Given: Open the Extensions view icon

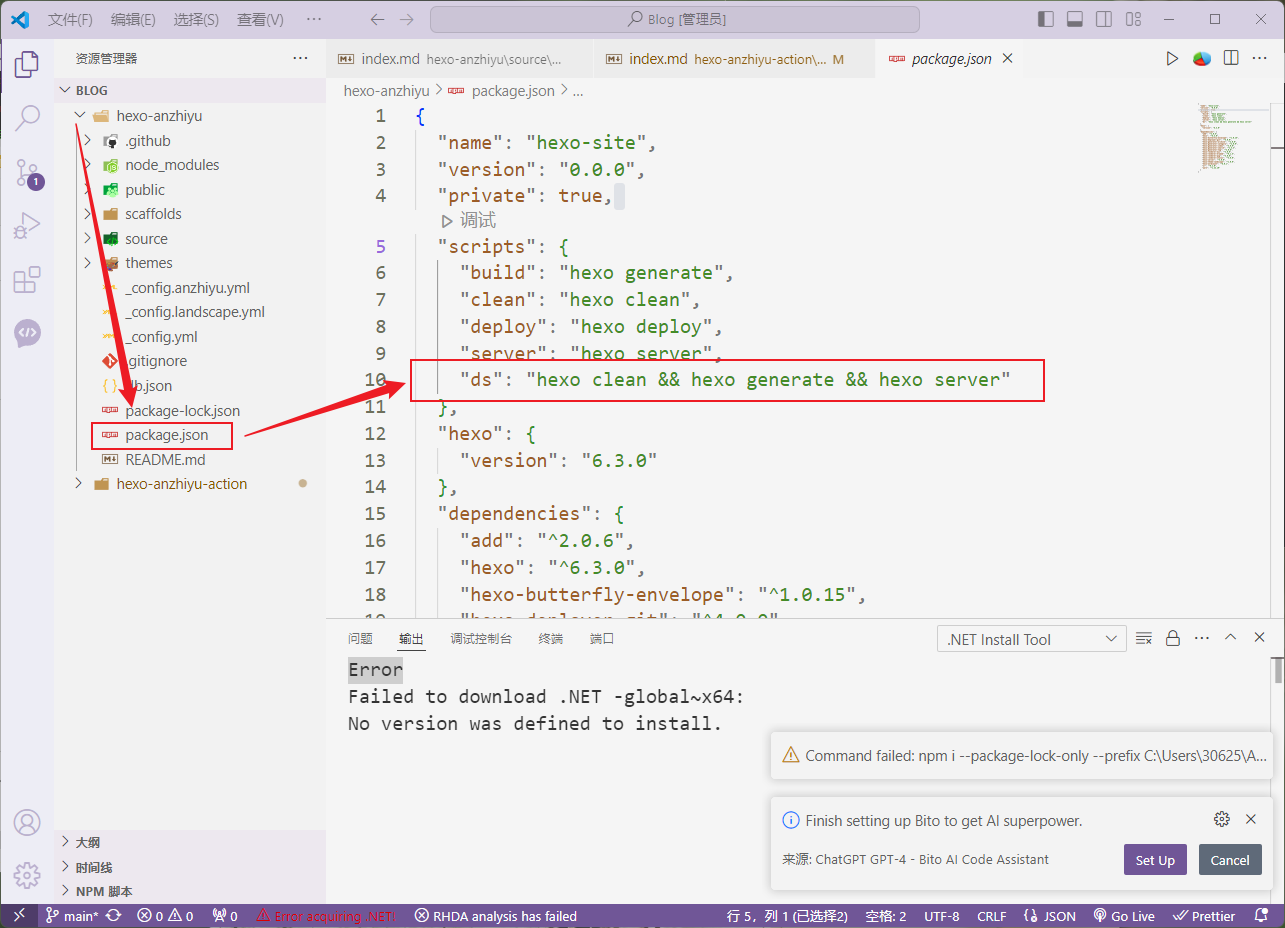Looking at the screenshot, I should pos(27,280).
